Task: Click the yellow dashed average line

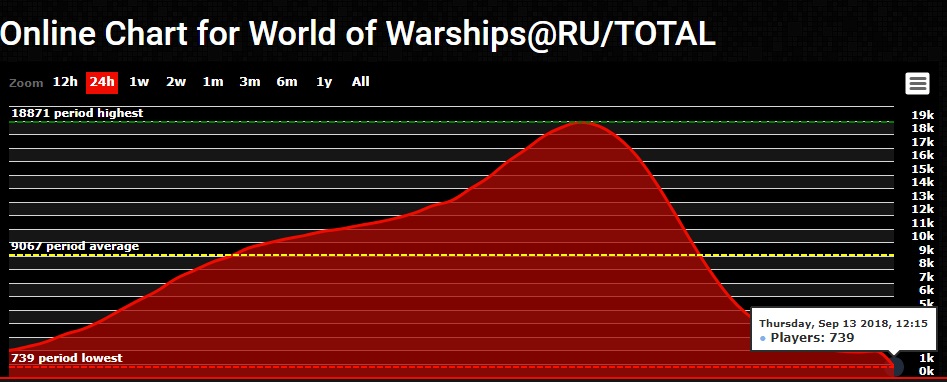Action: 451,255
